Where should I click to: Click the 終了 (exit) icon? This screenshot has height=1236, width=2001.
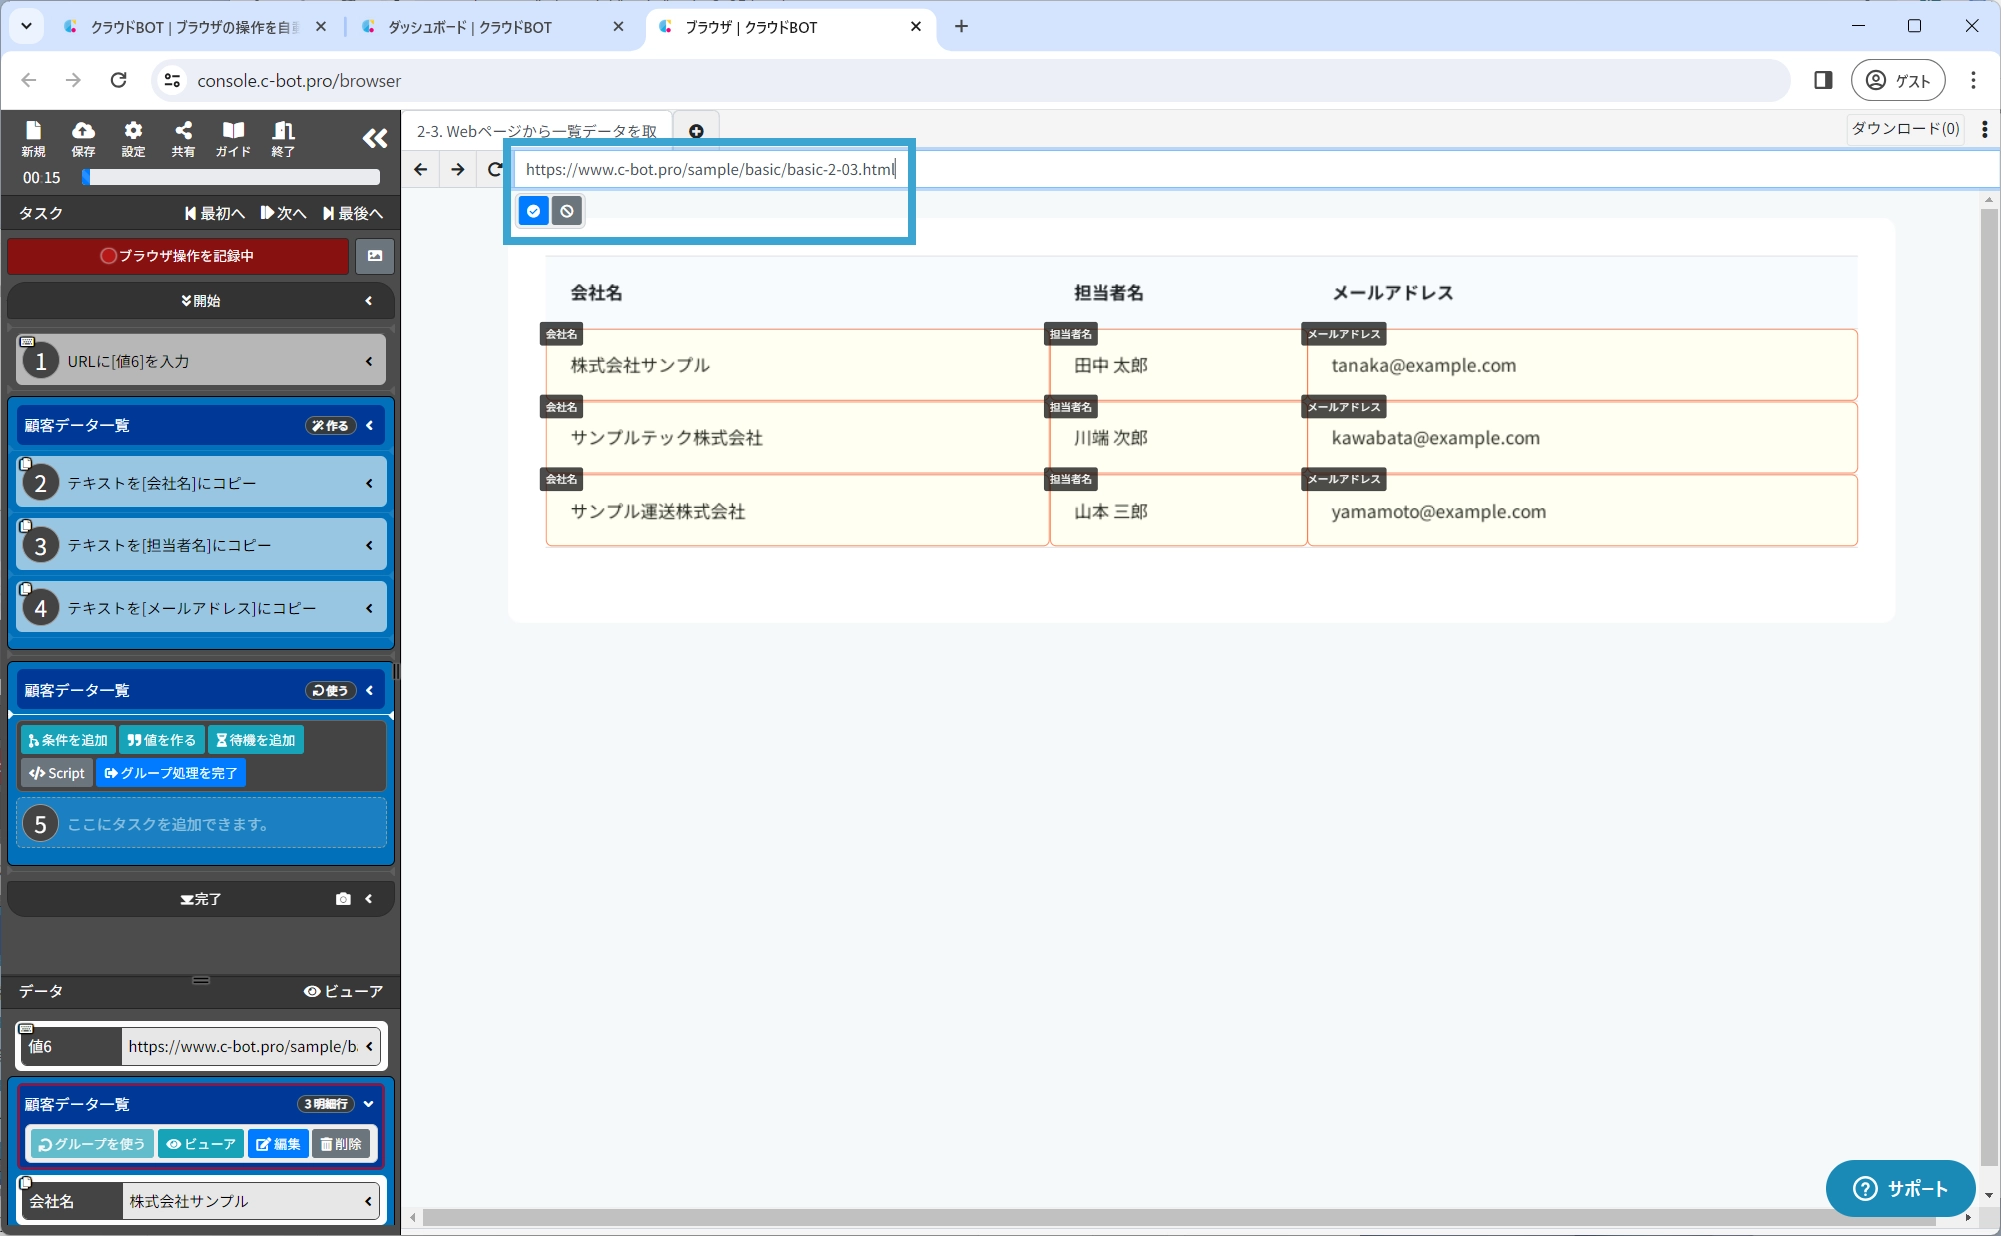click(283, 138)
